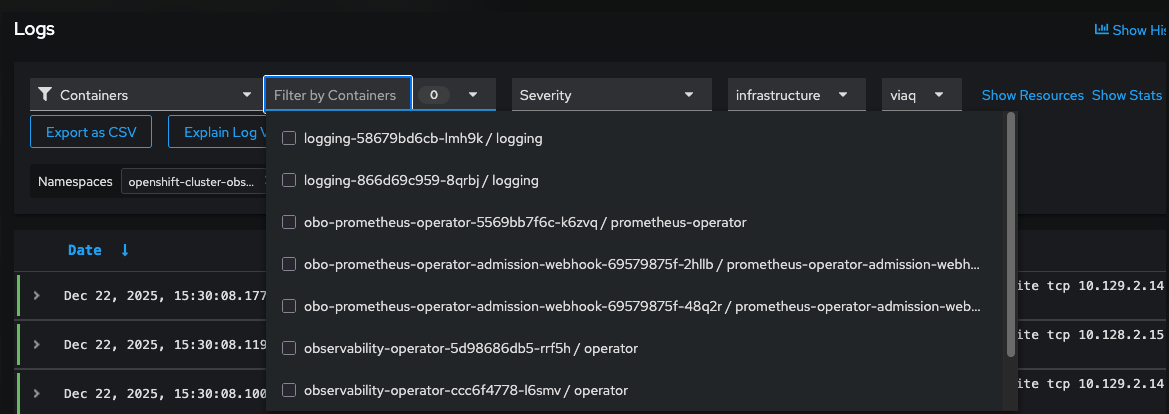Check logging-58679bd6cb-lmh9k container checkbox
This screenshot has height=414, width=1169.
tap(289, 138)
